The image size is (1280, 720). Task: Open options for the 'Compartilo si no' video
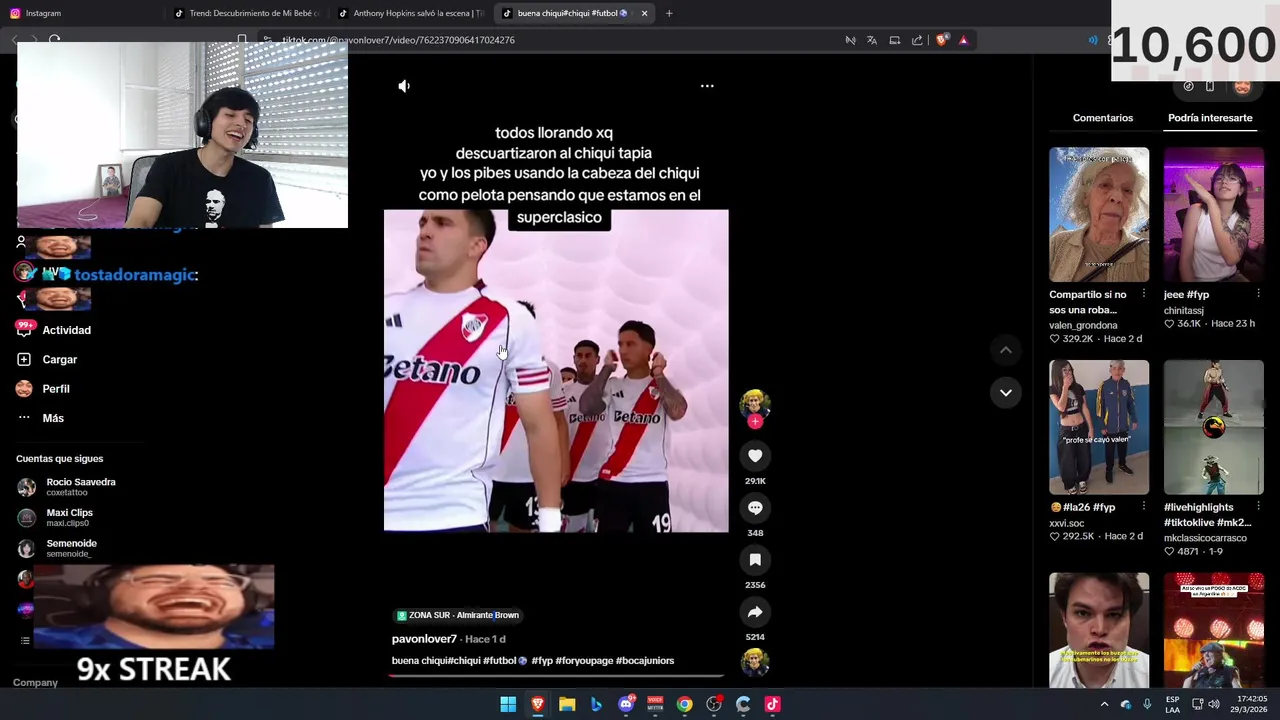[x=1143, y=295]
